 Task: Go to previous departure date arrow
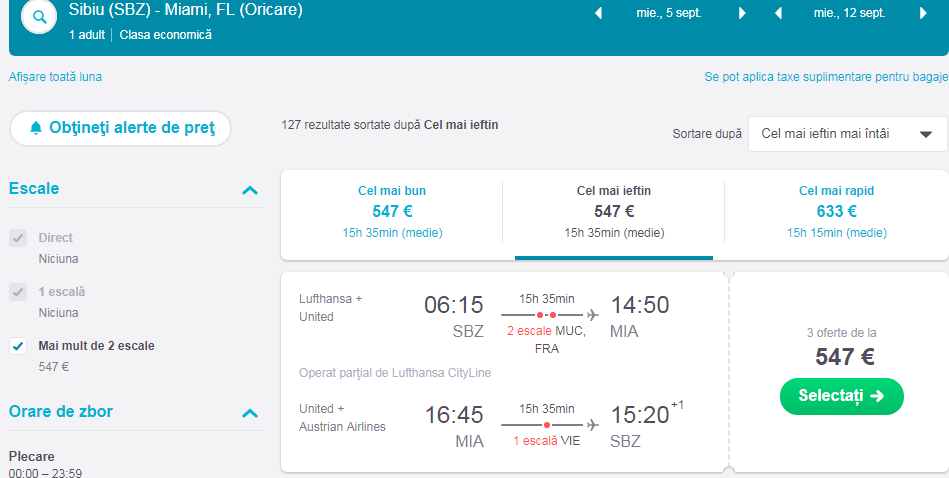tap(599, 14)
